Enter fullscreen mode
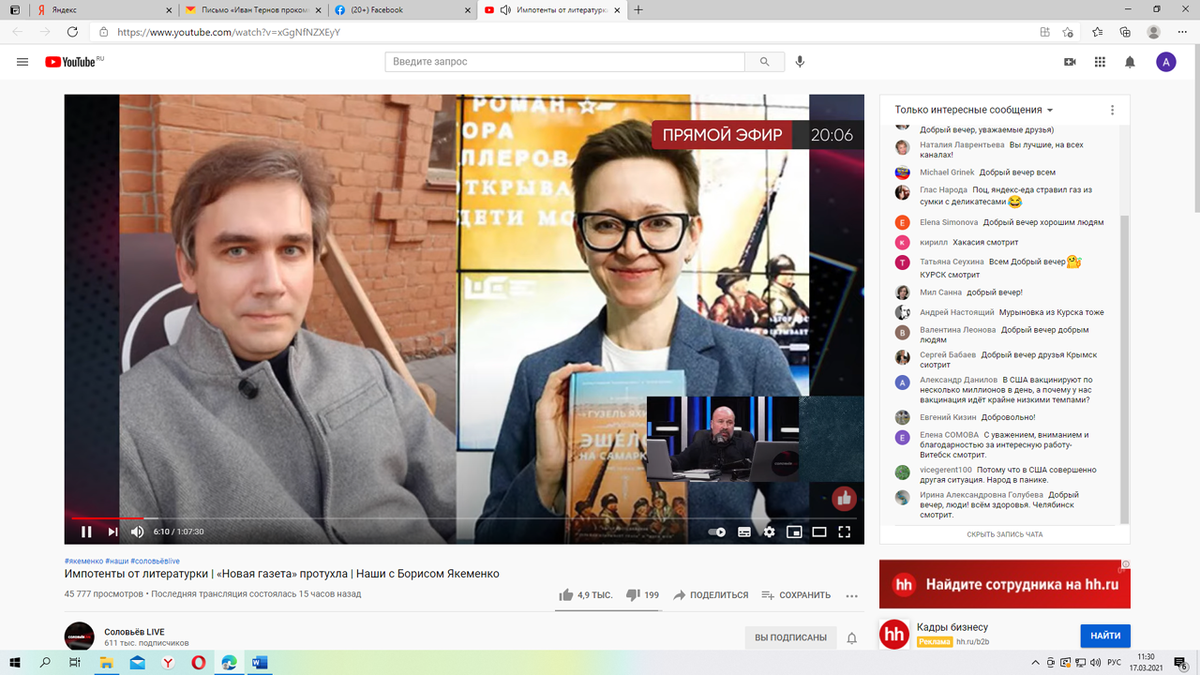The width and height of the screenshot is (1200, 675). 844,532
